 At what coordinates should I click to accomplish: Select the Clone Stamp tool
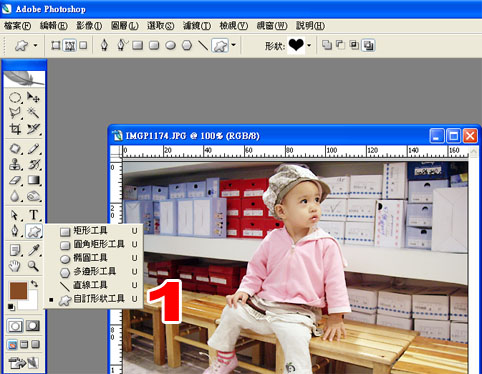pos(15,164)
